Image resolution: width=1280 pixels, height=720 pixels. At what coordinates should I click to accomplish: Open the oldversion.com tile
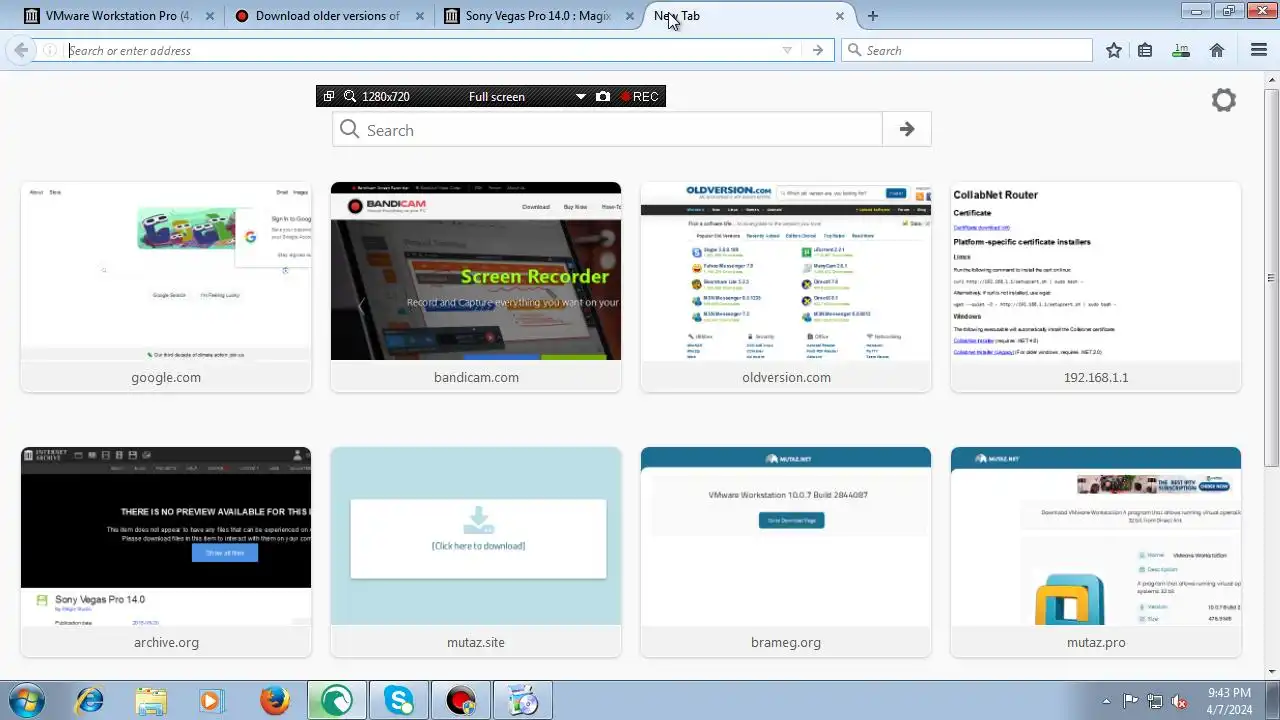pos(786,287)
